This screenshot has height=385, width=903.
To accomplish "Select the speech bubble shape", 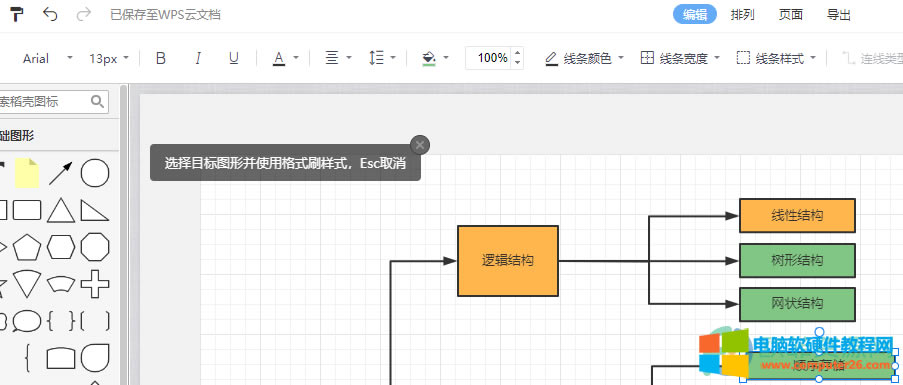I will [x=27, y=321].
